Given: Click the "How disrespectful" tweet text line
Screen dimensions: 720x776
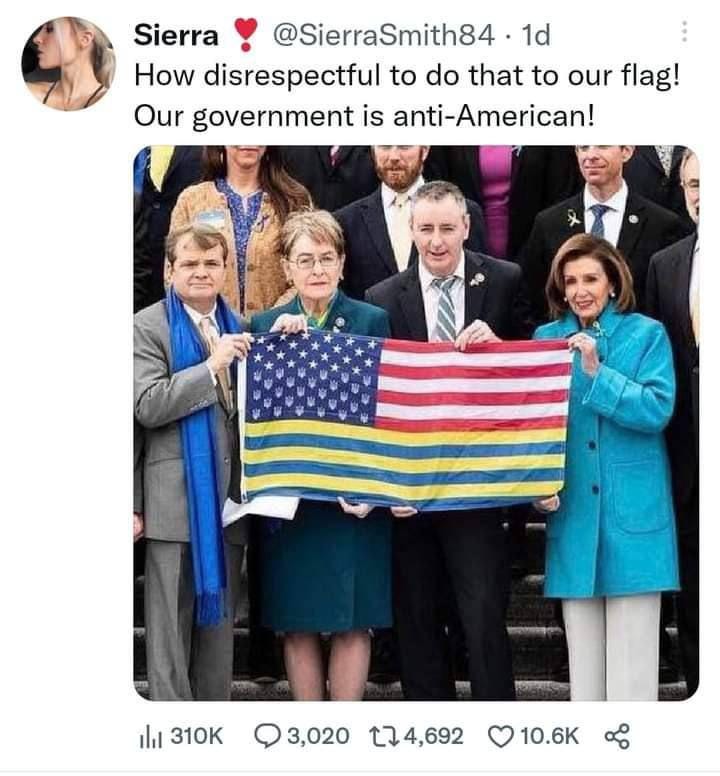Looking at the screenshot, I should pyautogui.click(x=407, y=77).
